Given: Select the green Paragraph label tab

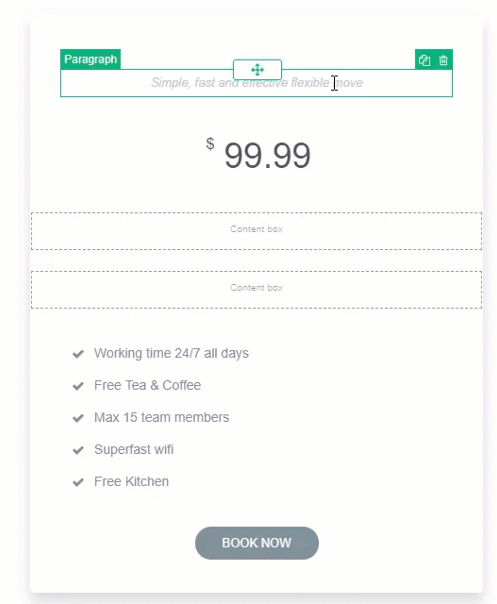Looking at the screenshot, I should pyautogui.click(x=91, y=59).
